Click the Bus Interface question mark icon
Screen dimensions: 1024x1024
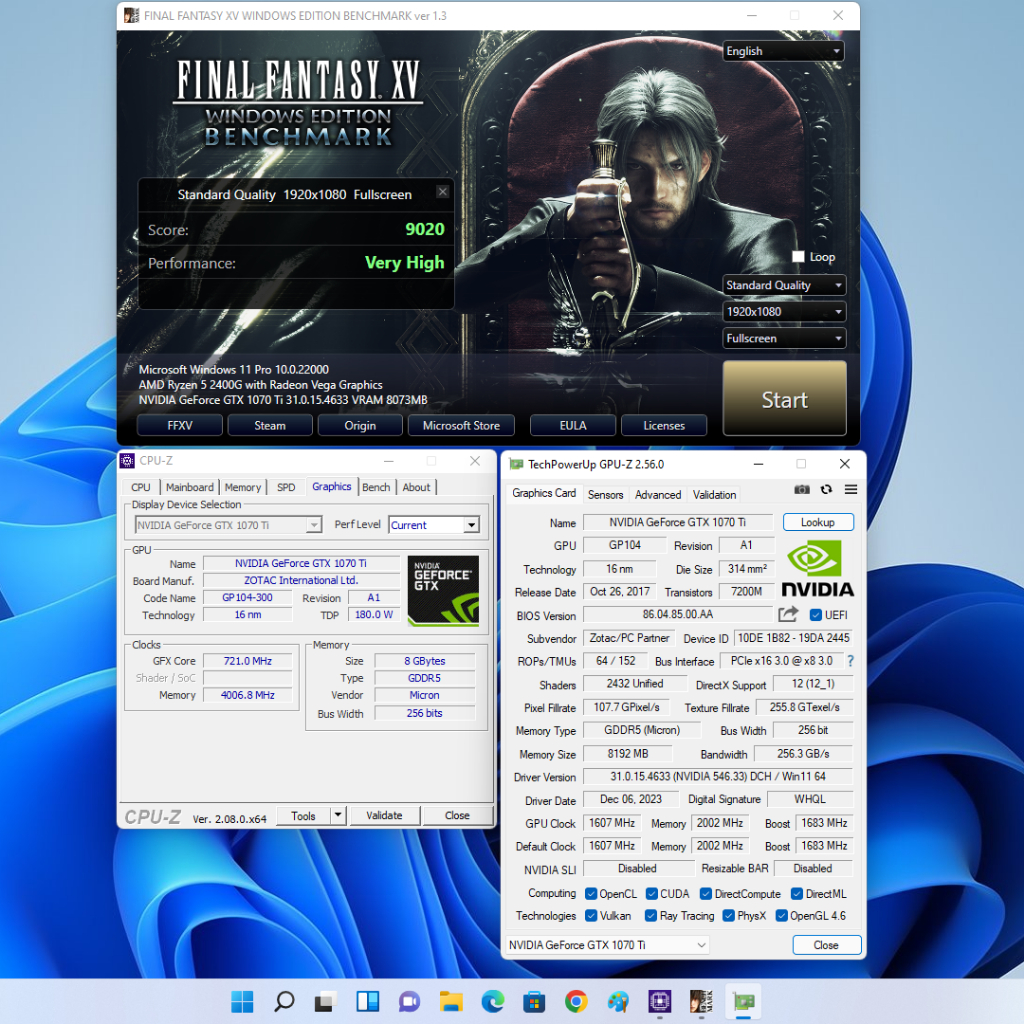tap(851, 661)
